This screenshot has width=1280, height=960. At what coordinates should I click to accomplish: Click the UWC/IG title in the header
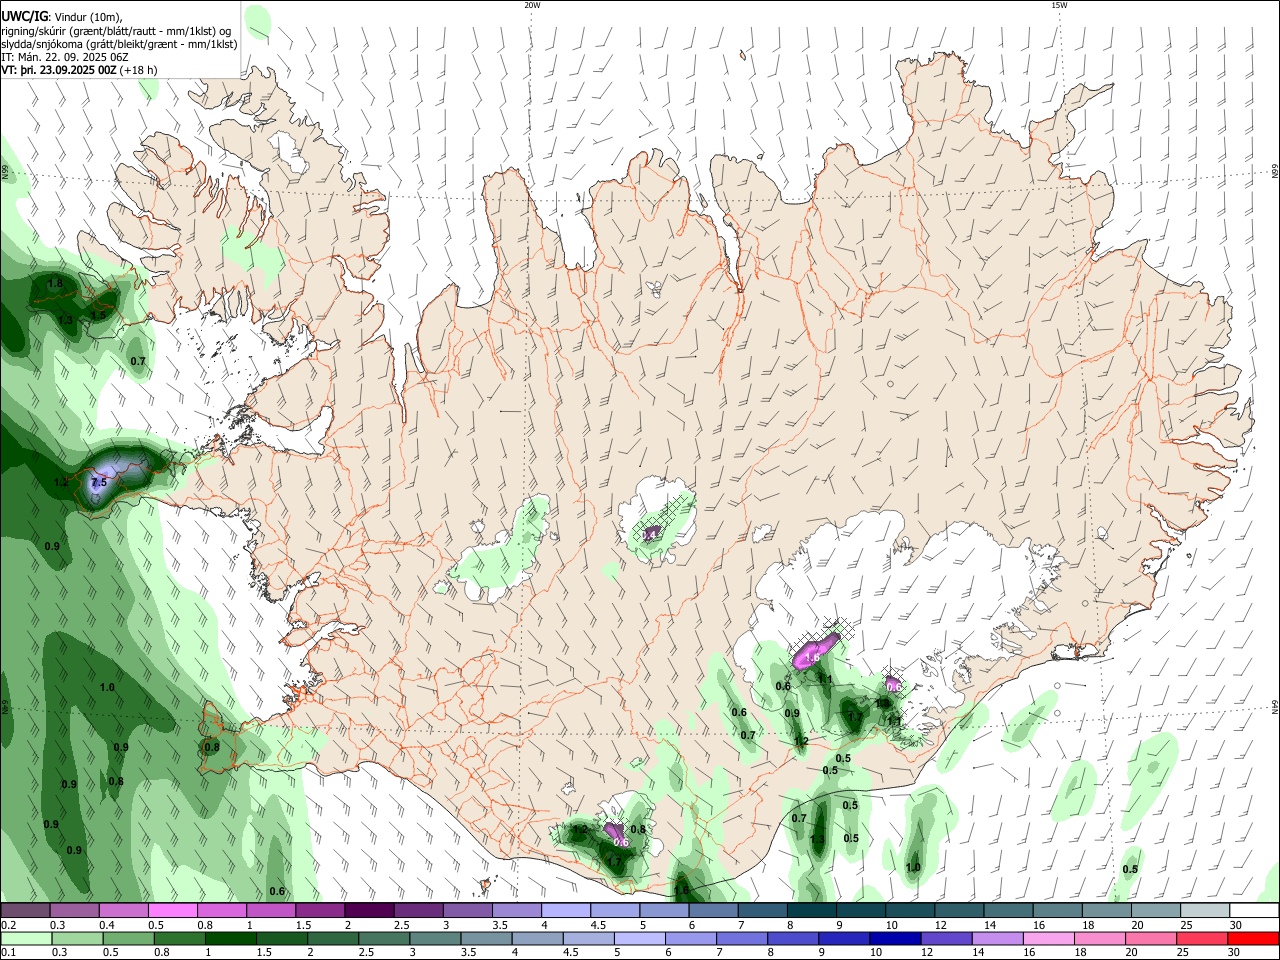(x=24, y=17)
